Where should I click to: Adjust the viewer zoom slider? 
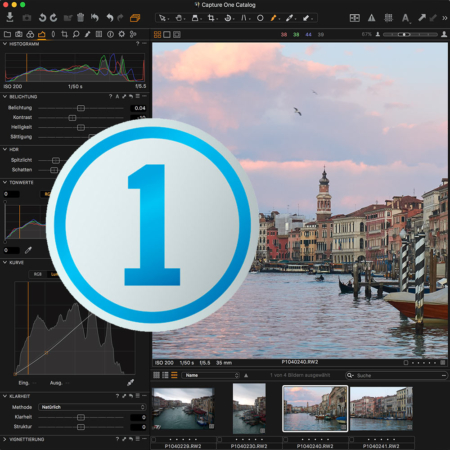(410, 34)
